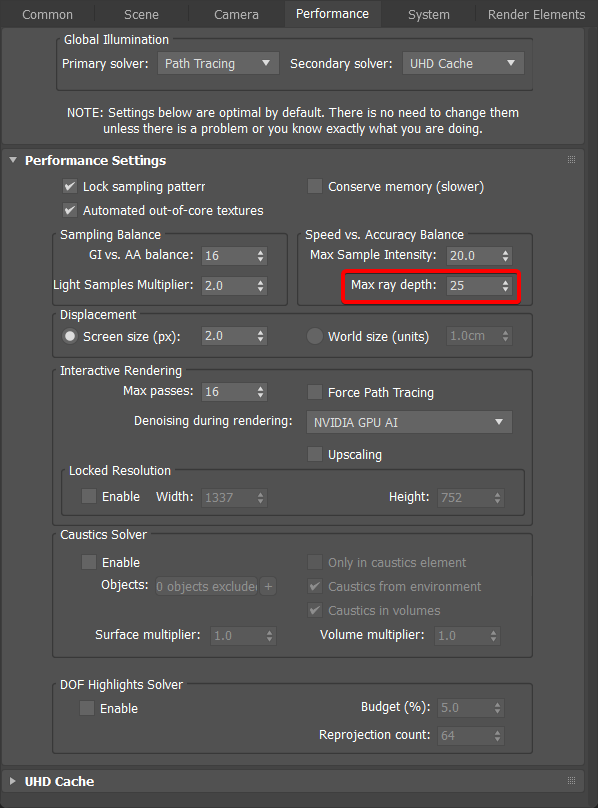This screenshot has height=808, width=598.
Task: Click the Max ray depth value field
Action: 473,285
